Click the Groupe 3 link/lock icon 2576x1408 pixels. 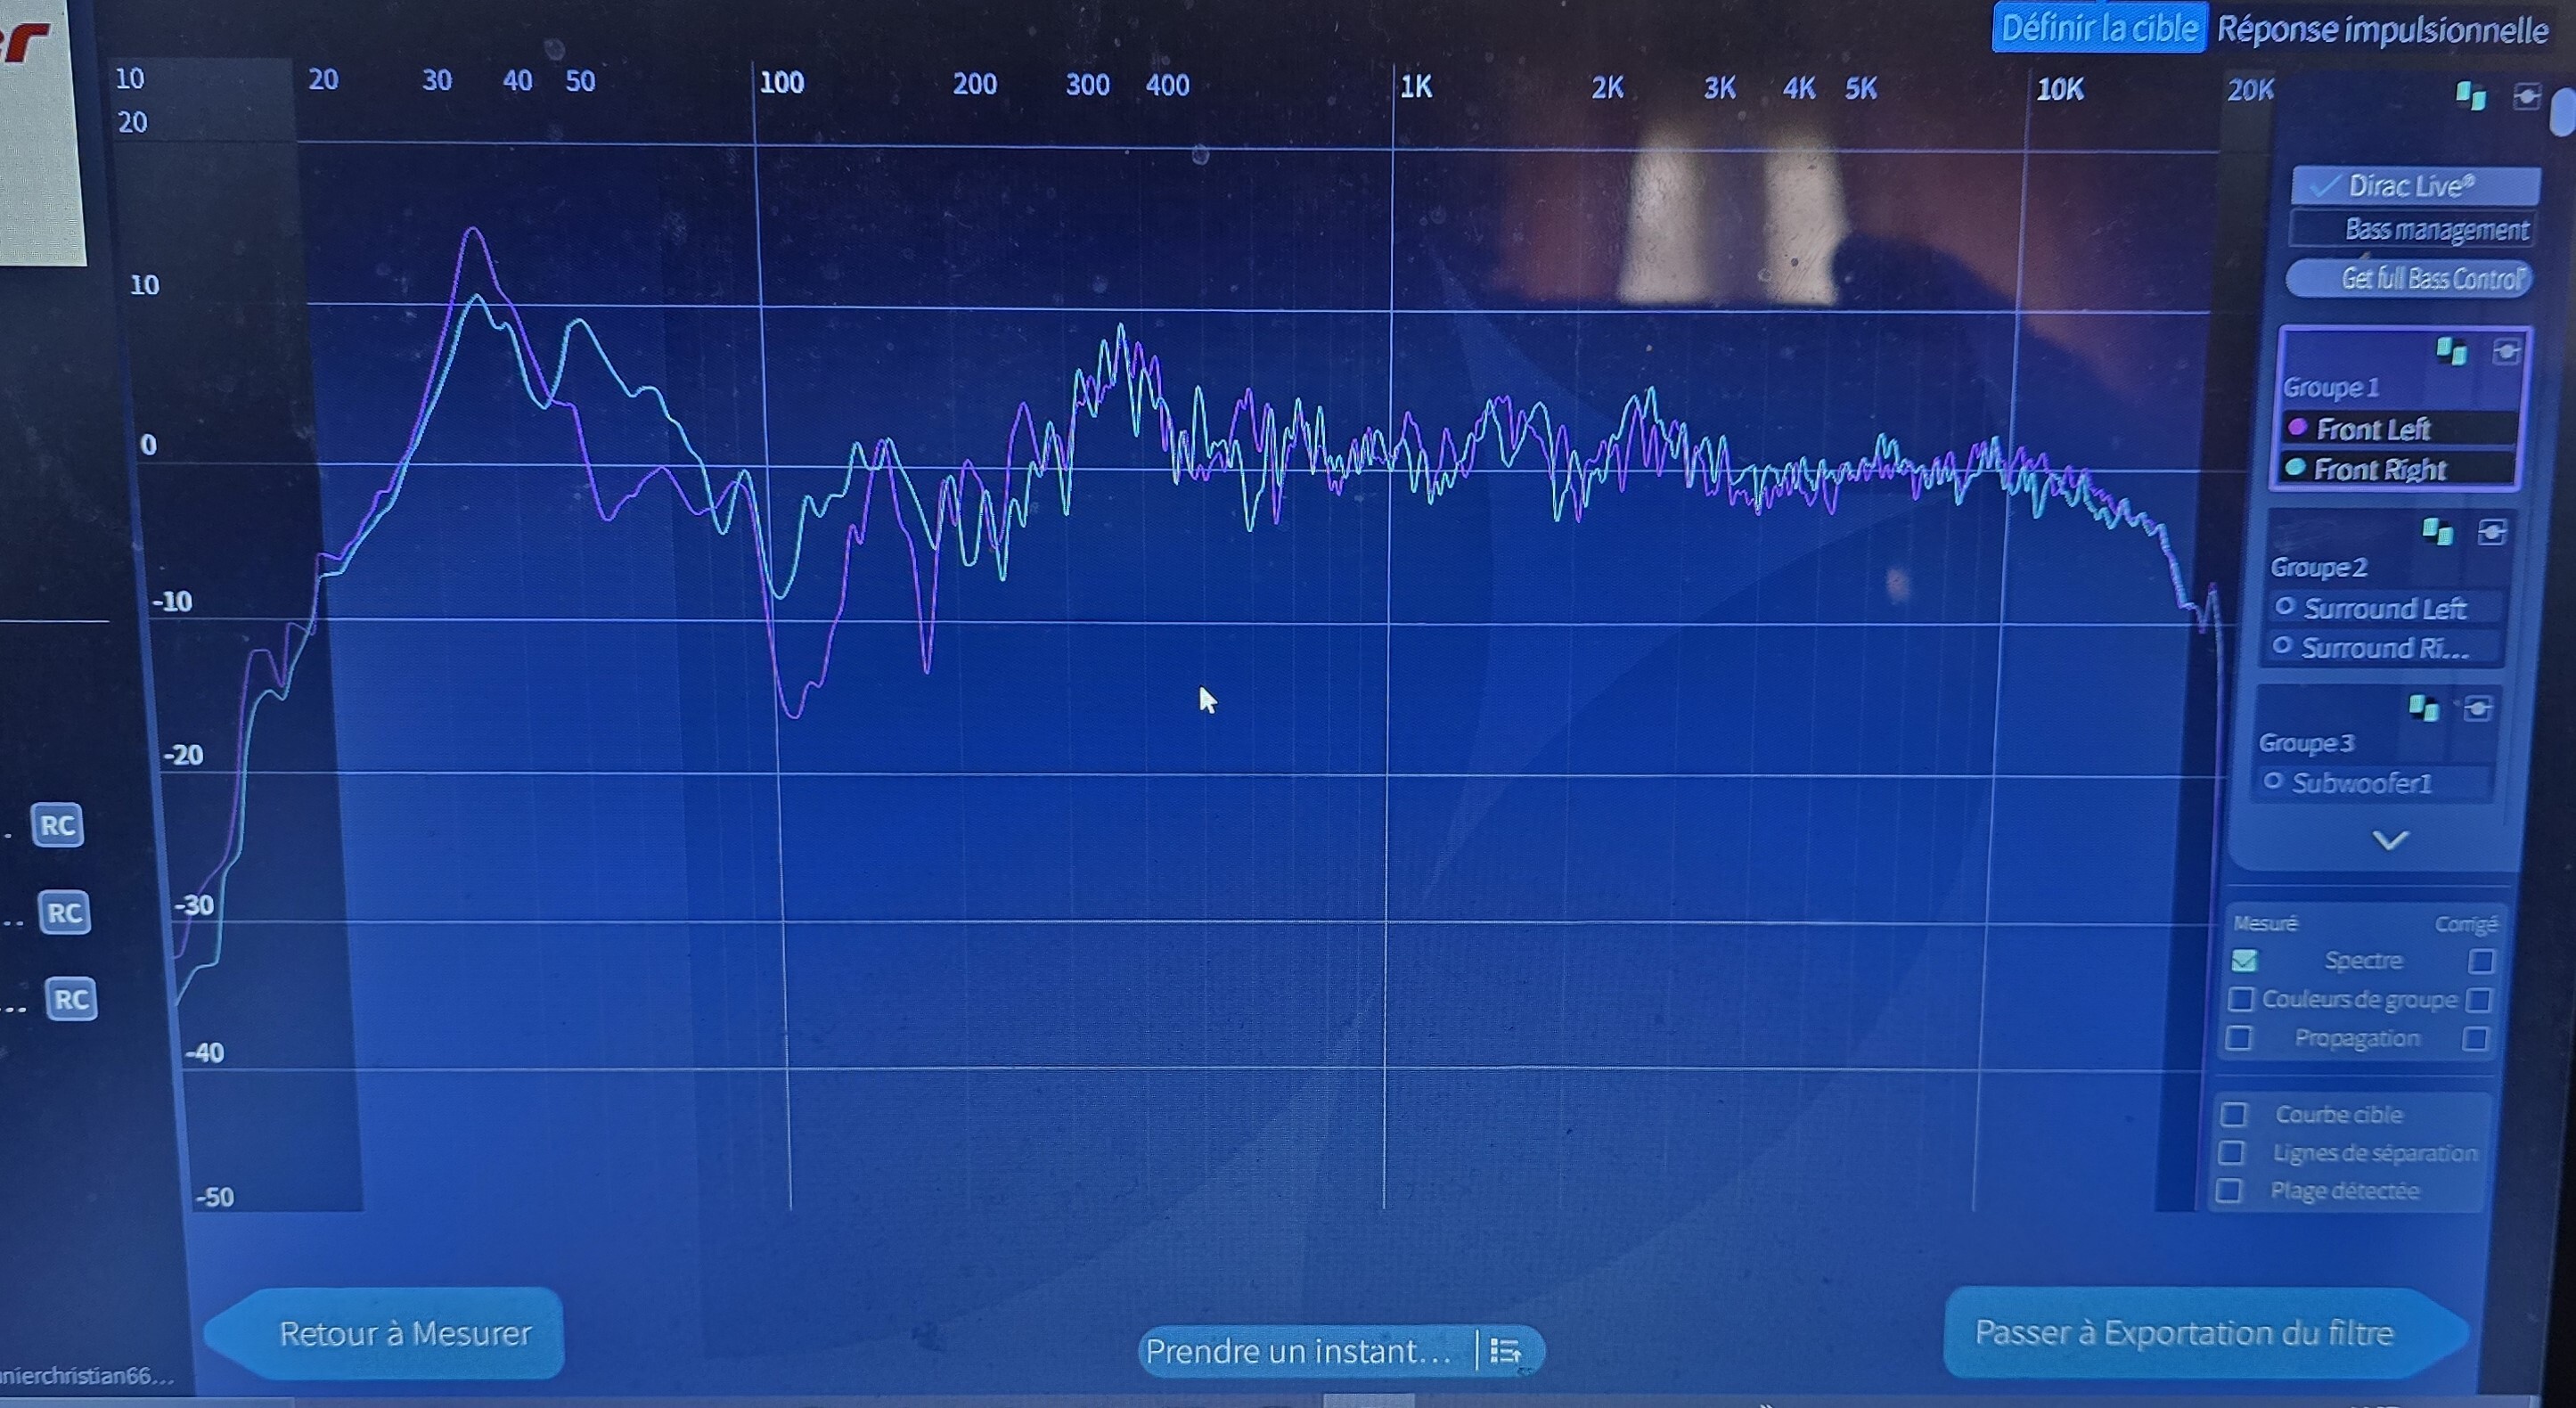click(2477, 709)
